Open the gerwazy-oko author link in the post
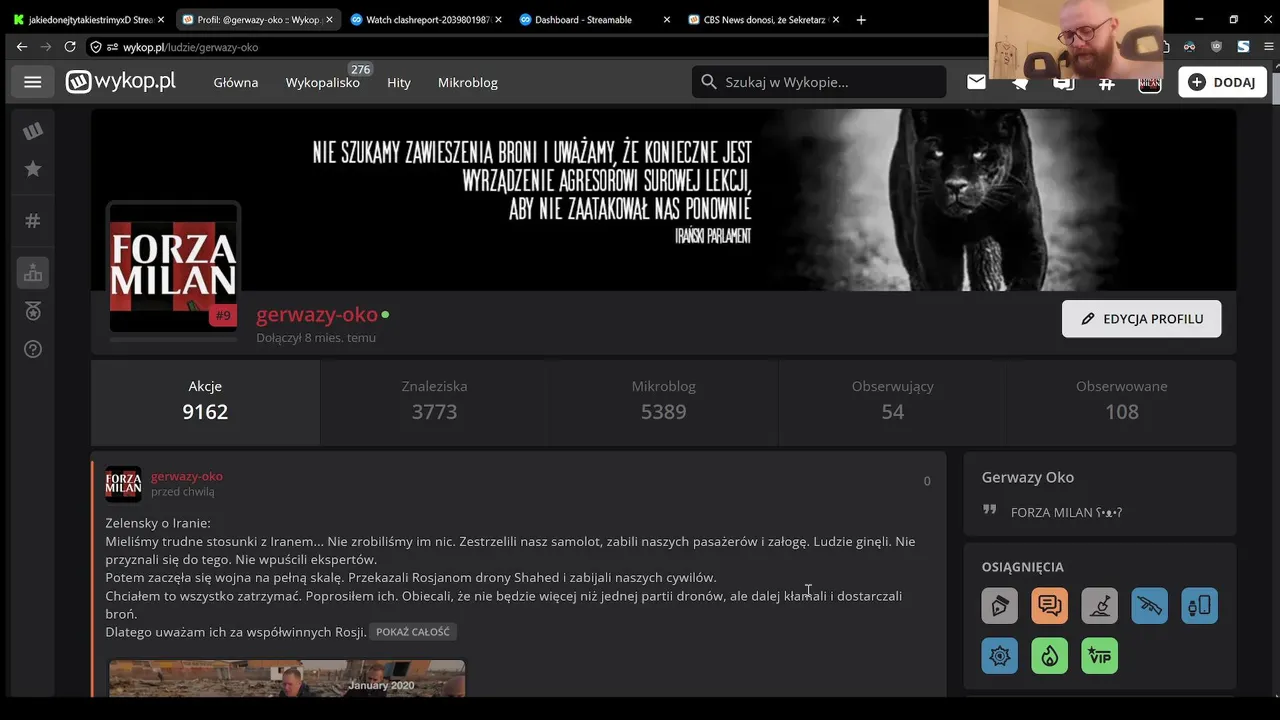Screen dimensions: 1280x720 [x=187, y=476]
